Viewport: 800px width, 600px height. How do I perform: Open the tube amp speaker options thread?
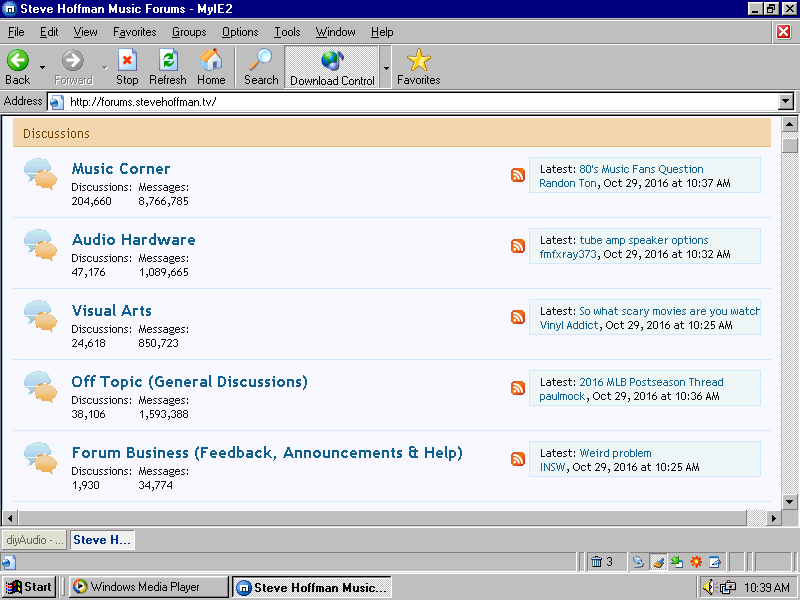(644, 240)
